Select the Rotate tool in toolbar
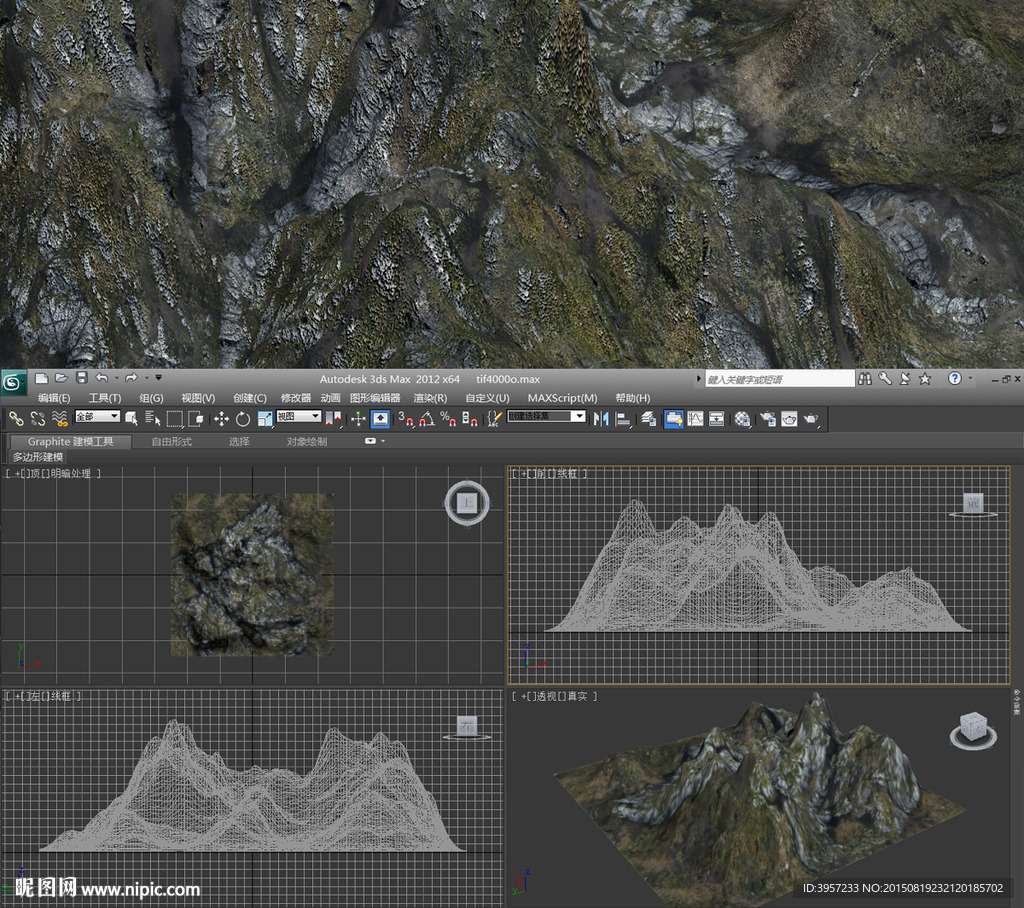This screenshot has width=1024, height=908. coord(243,419)
